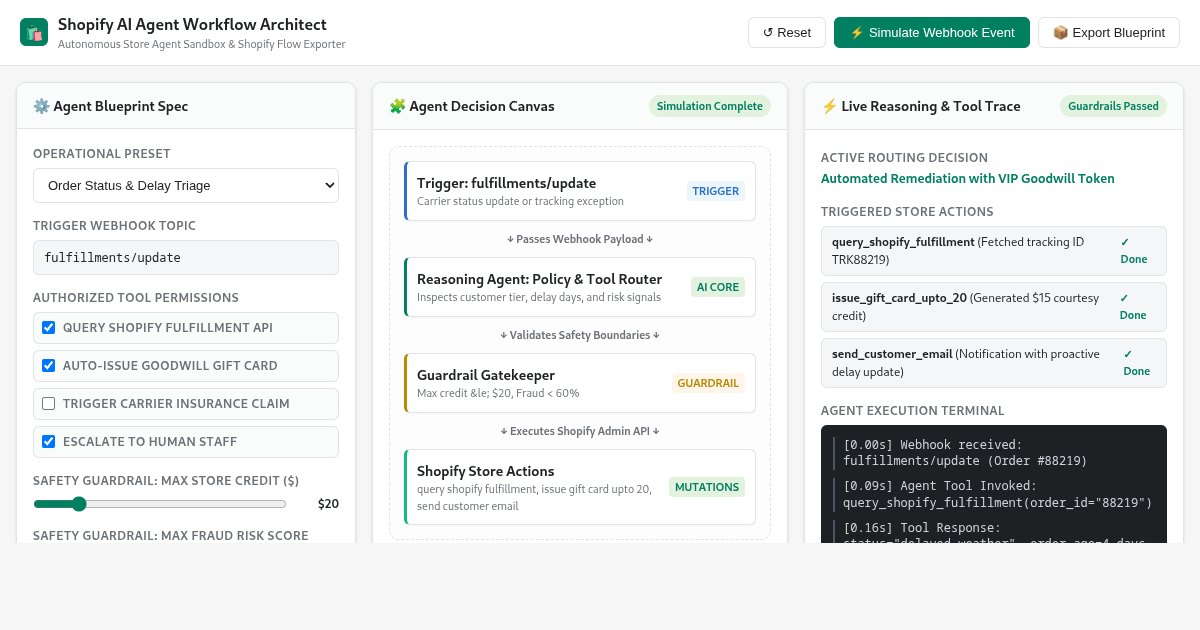This screenshot has width=1200, height=630.
Task: Click the Webhook received terminal line
Action: [994, 453]
